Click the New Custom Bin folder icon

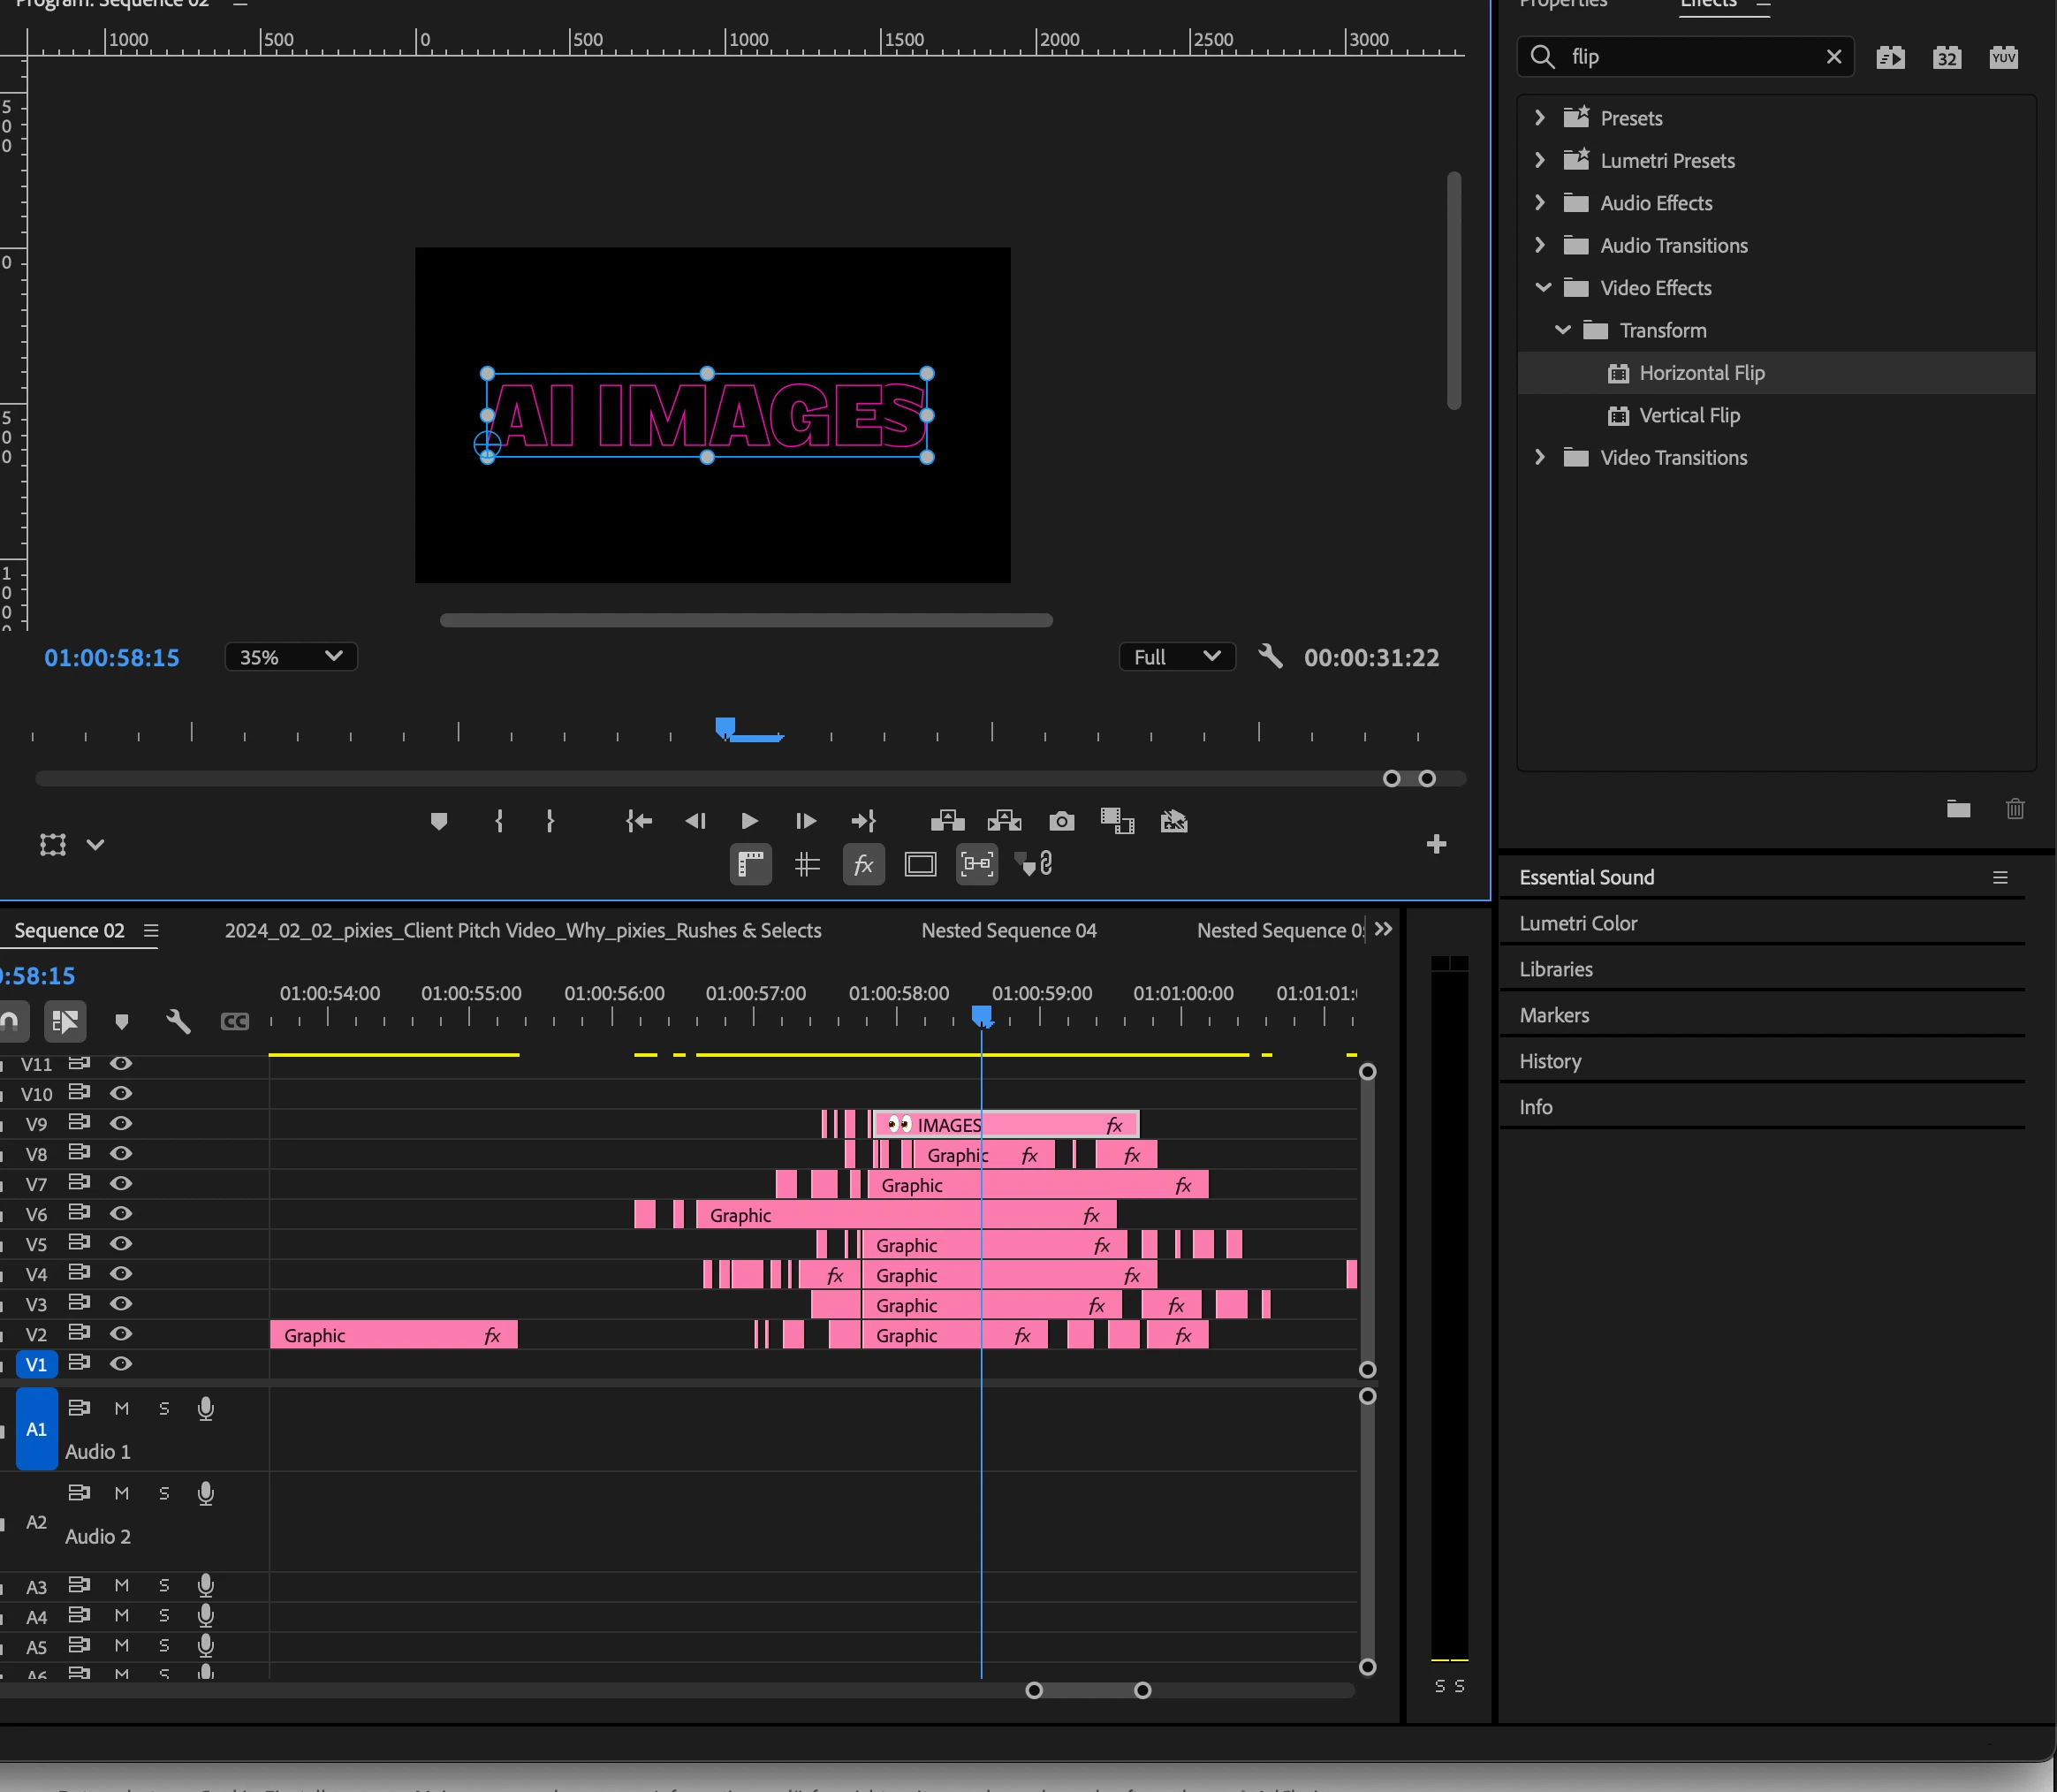pos(1957,809)
